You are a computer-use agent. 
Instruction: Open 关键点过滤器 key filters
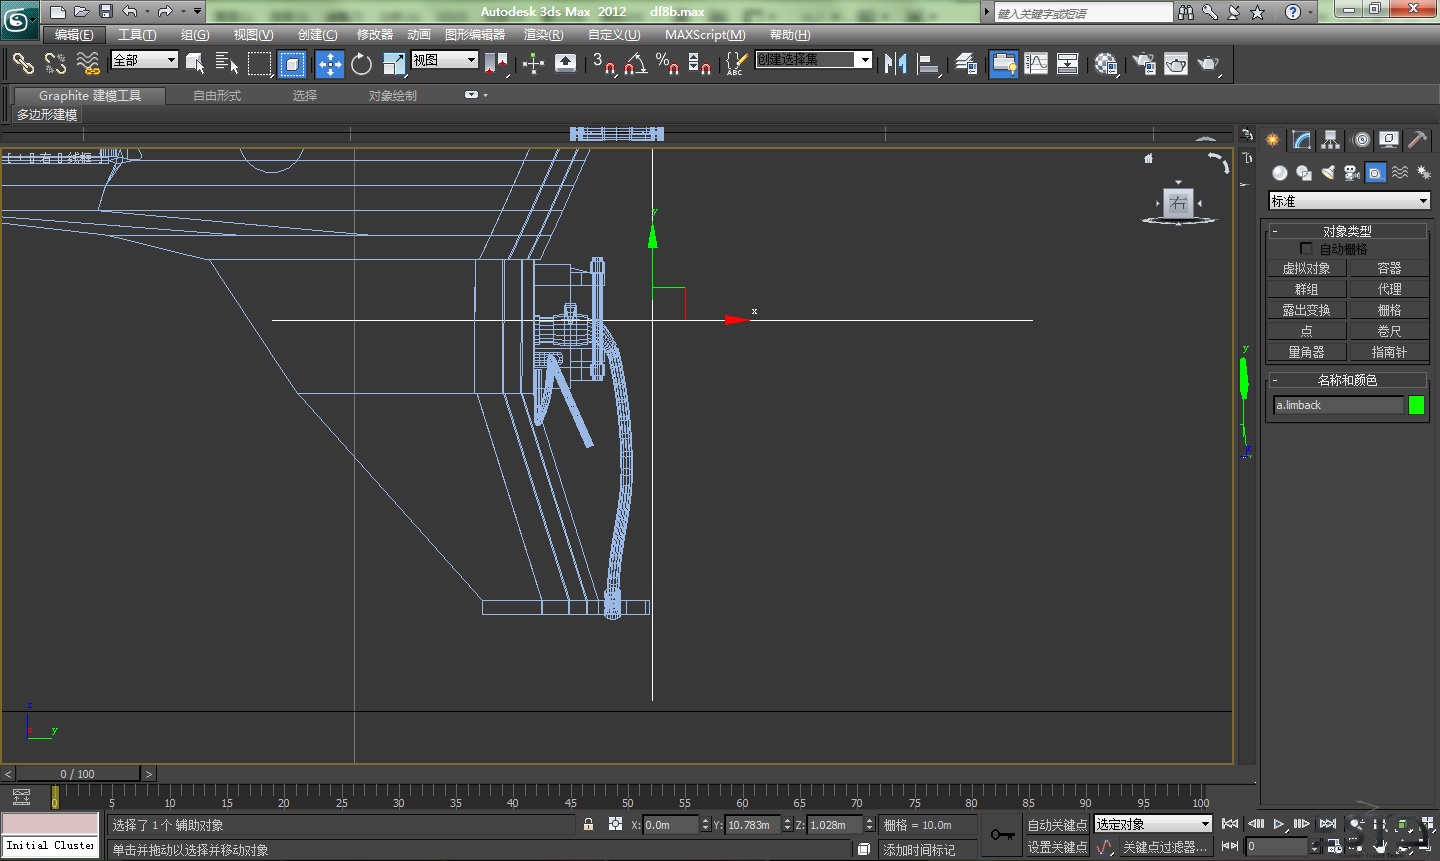pyautogui.click(x=1165, y=847)
